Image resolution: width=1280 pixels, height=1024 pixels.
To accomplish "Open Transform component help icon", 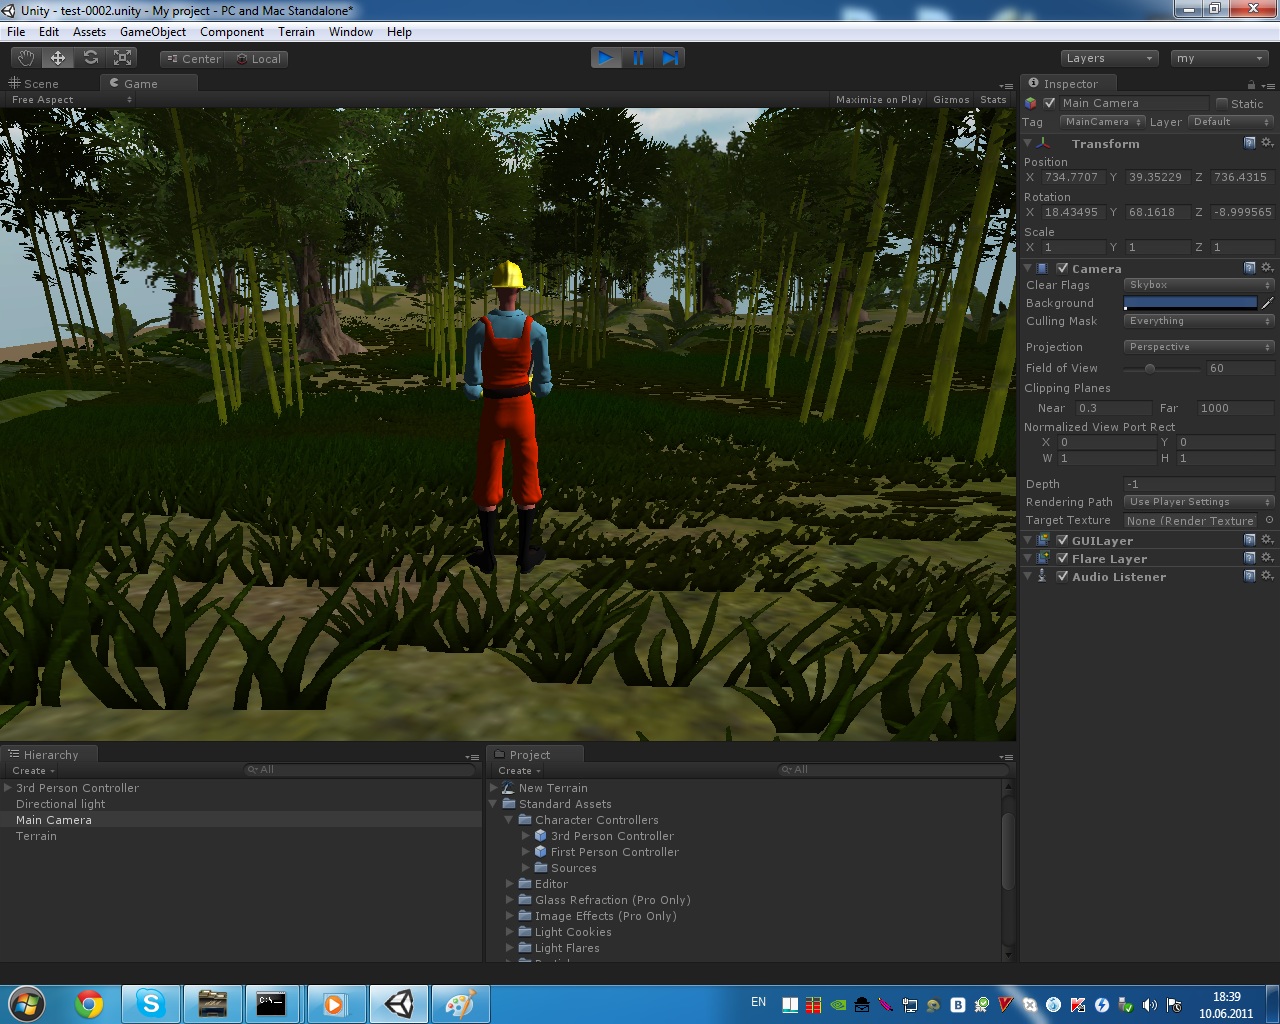I will 1249,143.
